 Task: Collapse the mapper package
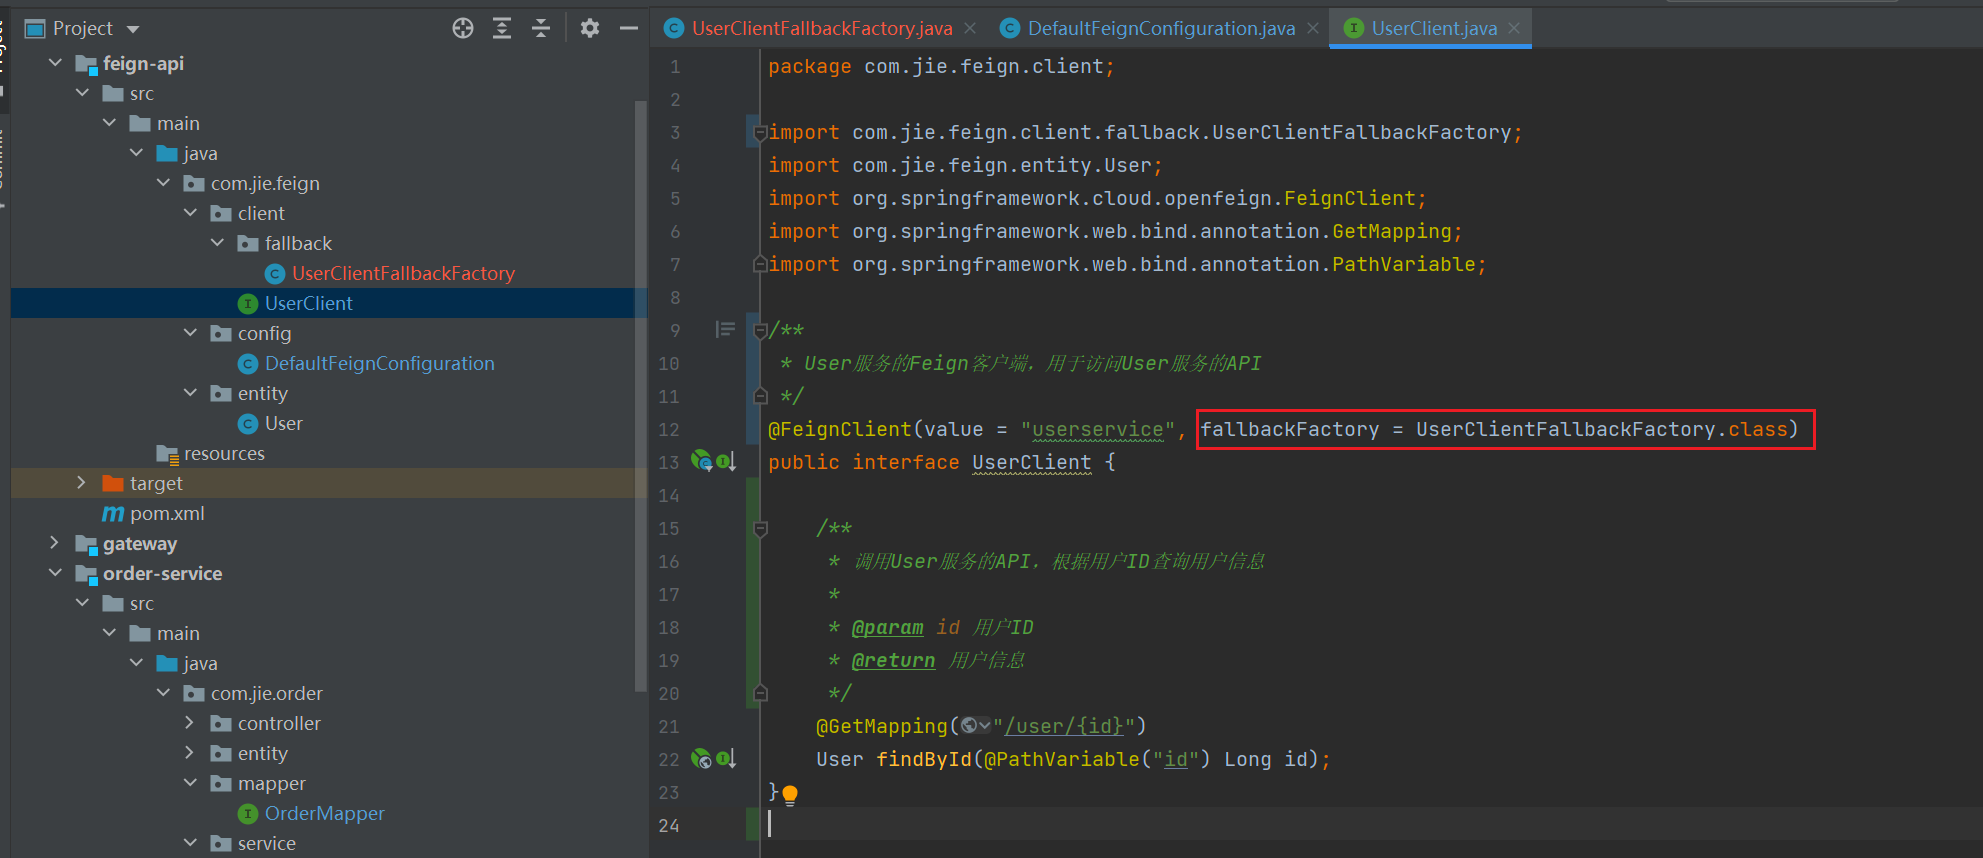point(190,783)
